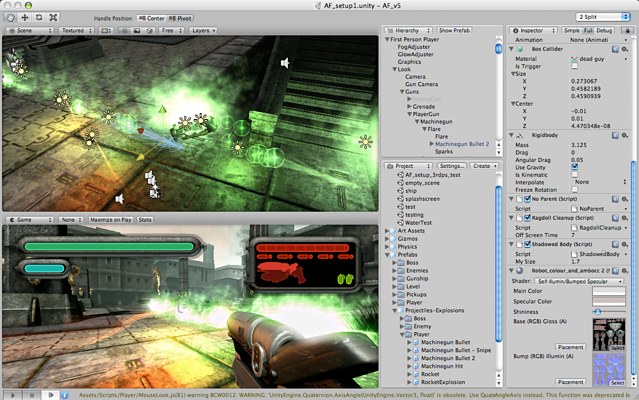The image size is (639, 400).
Task: Open Box Collider help book icon
Action: pyautogui.click(x=615, y=49)
